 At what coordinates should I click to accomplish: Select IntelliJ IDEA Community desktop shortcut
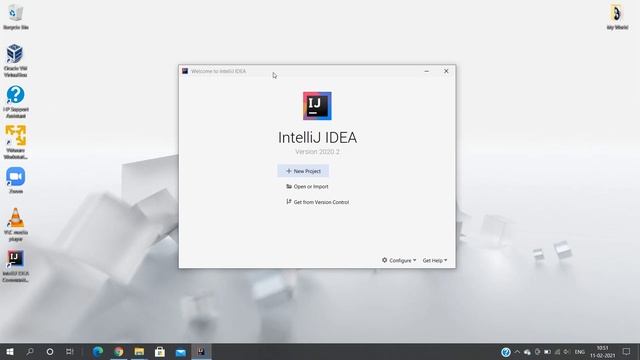point(16,266)
